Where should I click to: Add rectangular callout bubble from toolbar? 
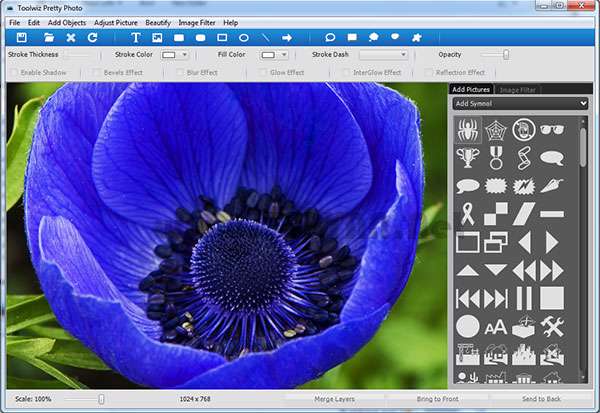352,38
